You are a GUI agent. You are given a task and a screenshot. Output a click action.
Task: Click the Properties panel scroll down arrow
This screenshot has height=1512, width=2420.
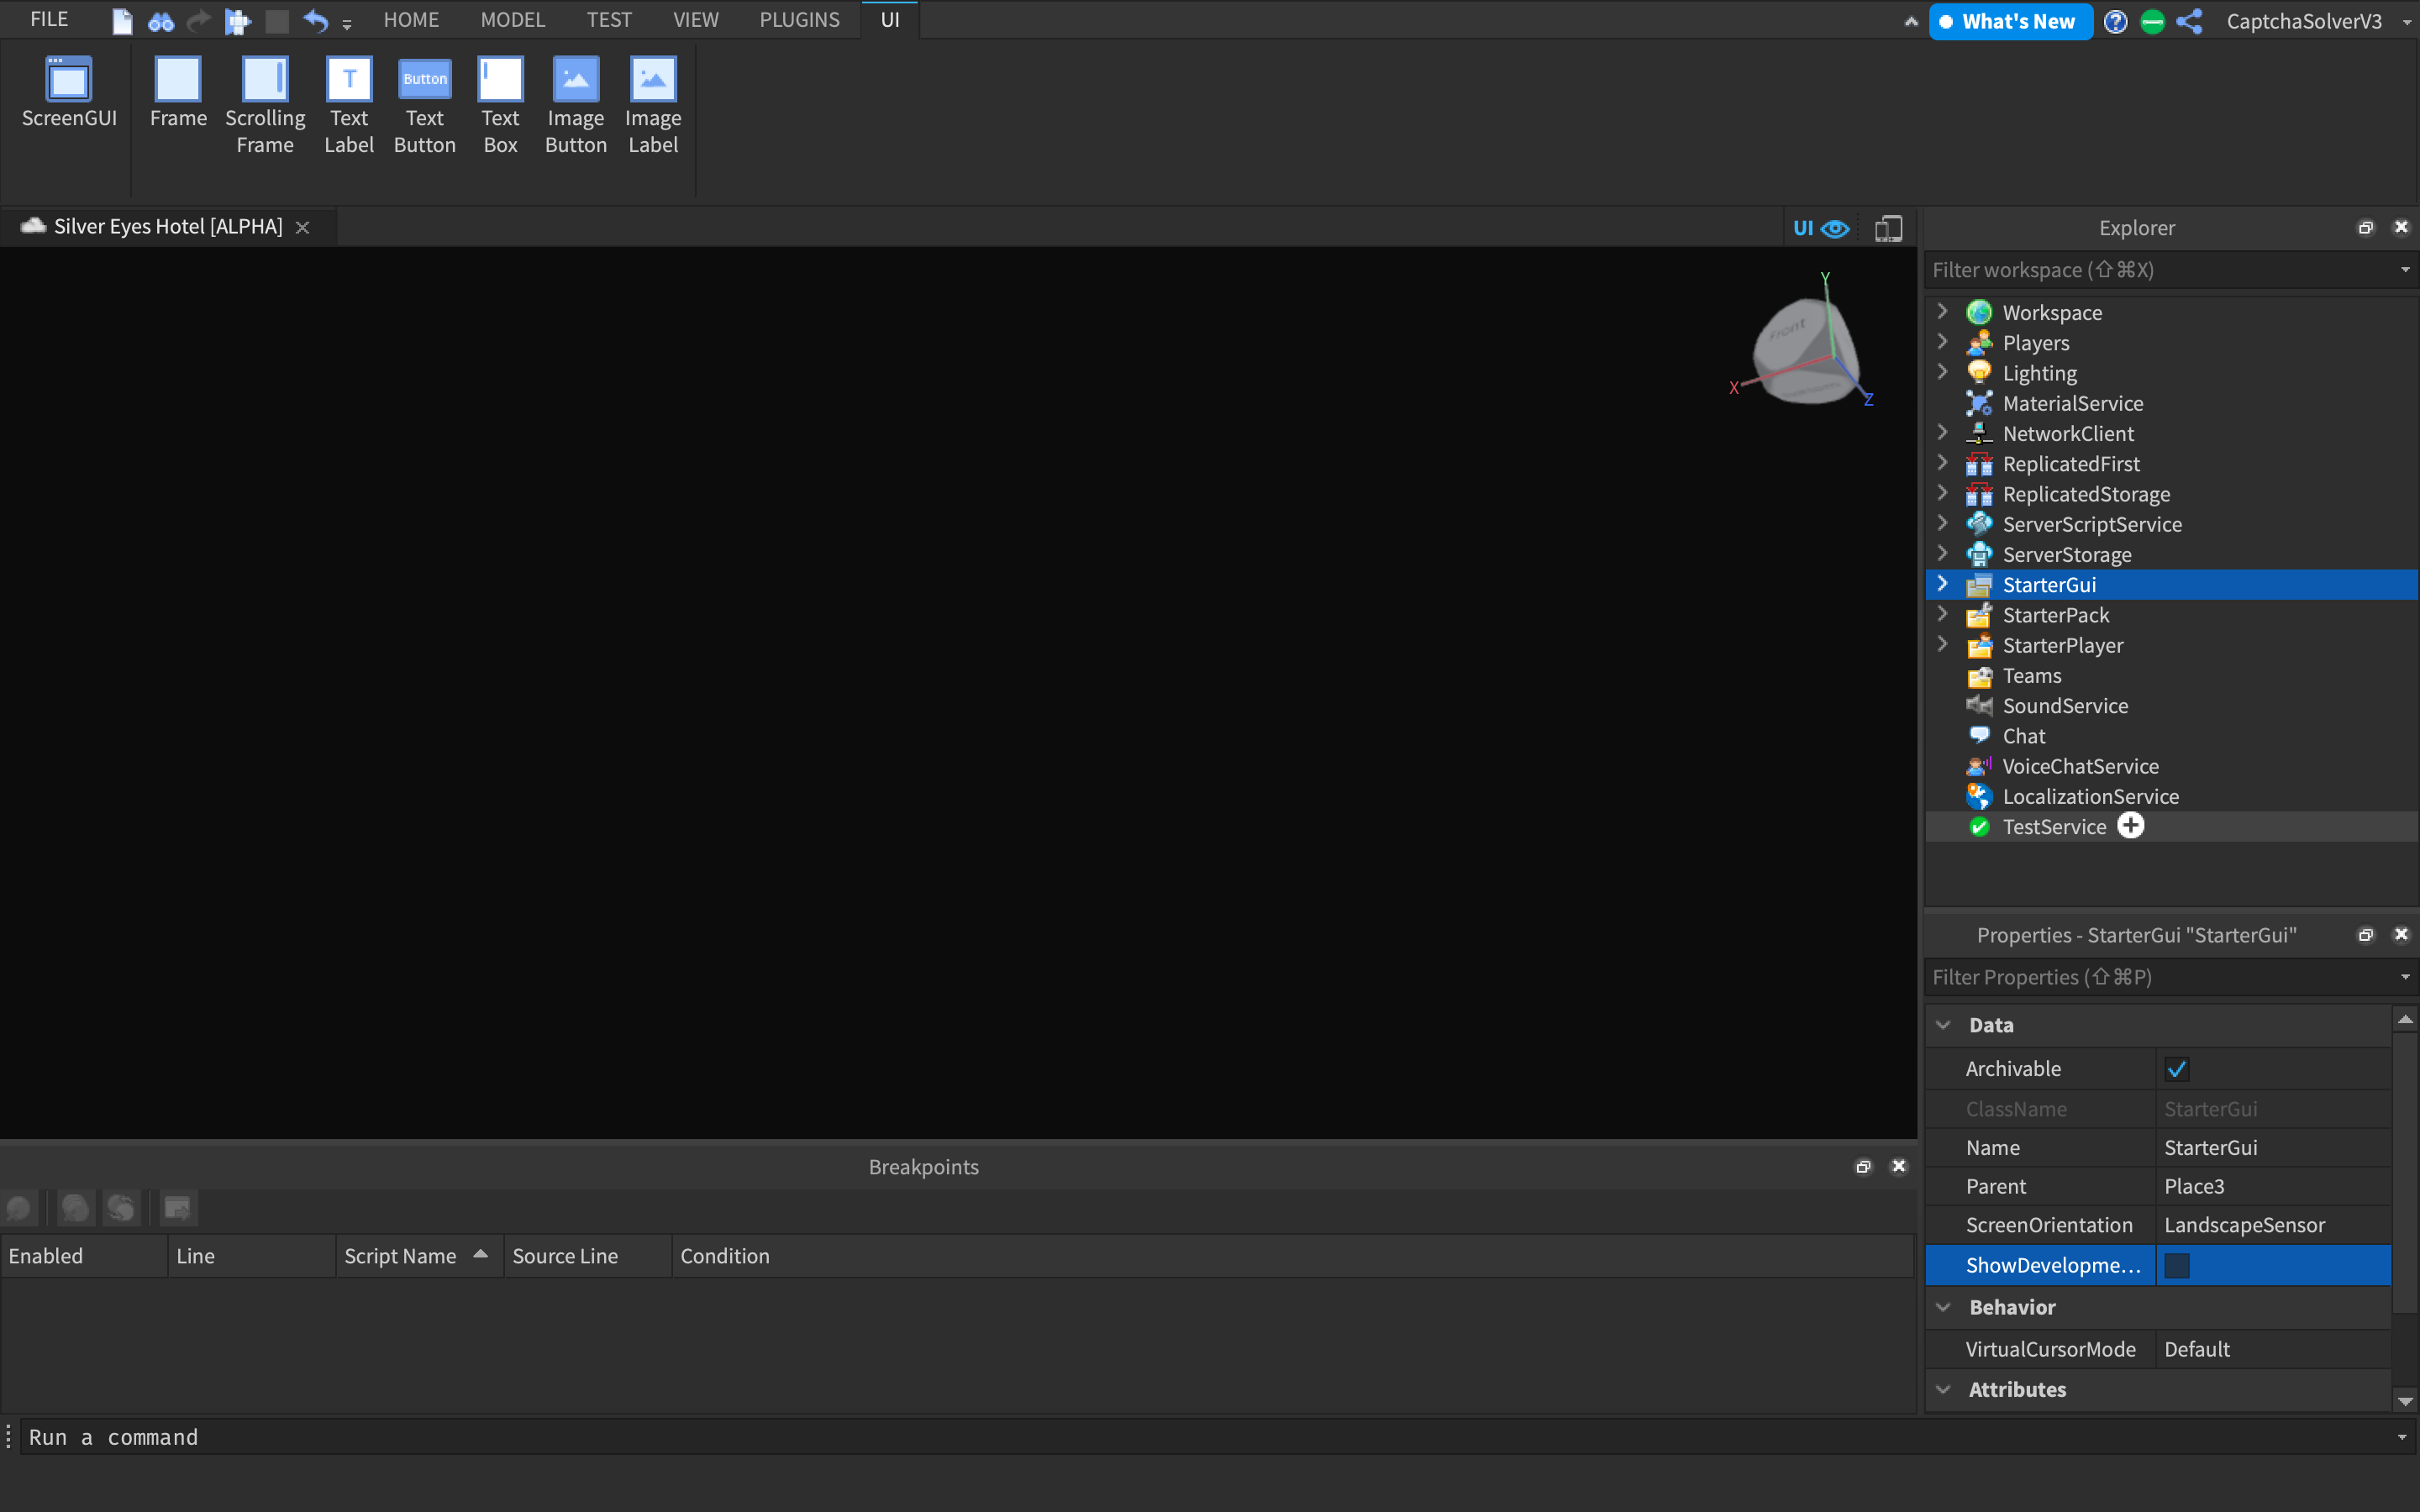(2405, 1401)
